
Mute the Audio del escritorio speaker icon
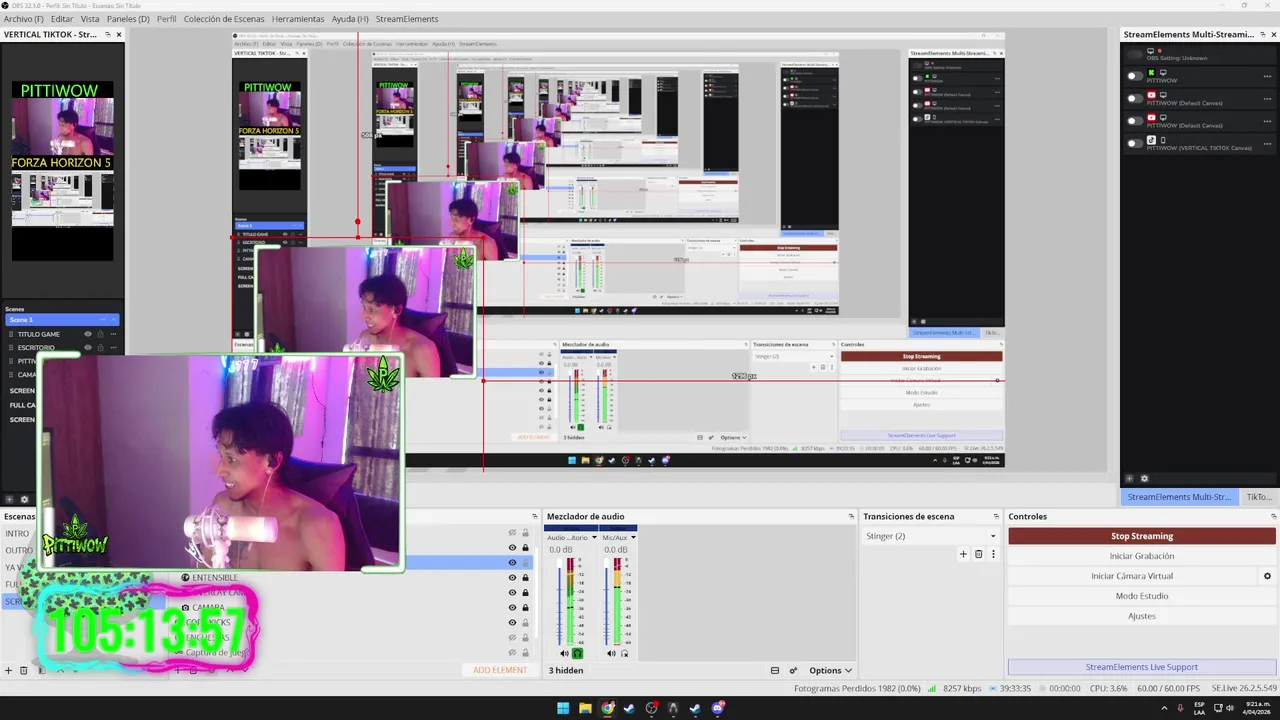564,654
